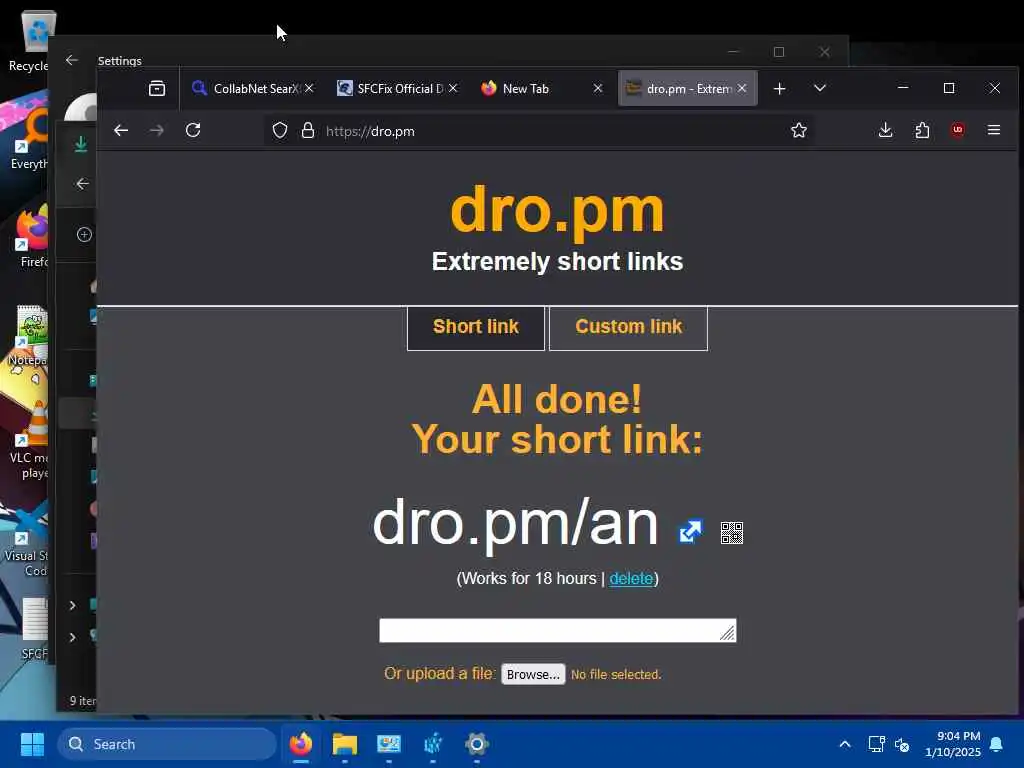
Task: Open a new tab with plus
Action: pyautogui.click(x=779, y=88)
